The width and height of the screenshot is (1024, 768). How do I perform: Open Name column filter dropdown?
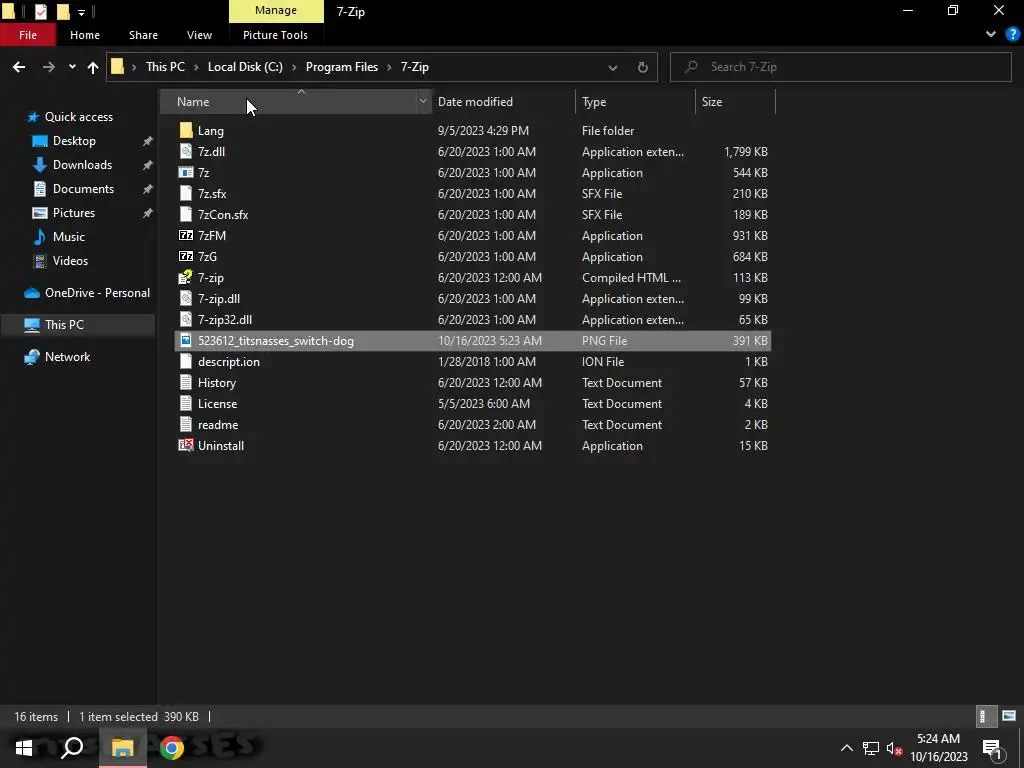click(423, 101)
